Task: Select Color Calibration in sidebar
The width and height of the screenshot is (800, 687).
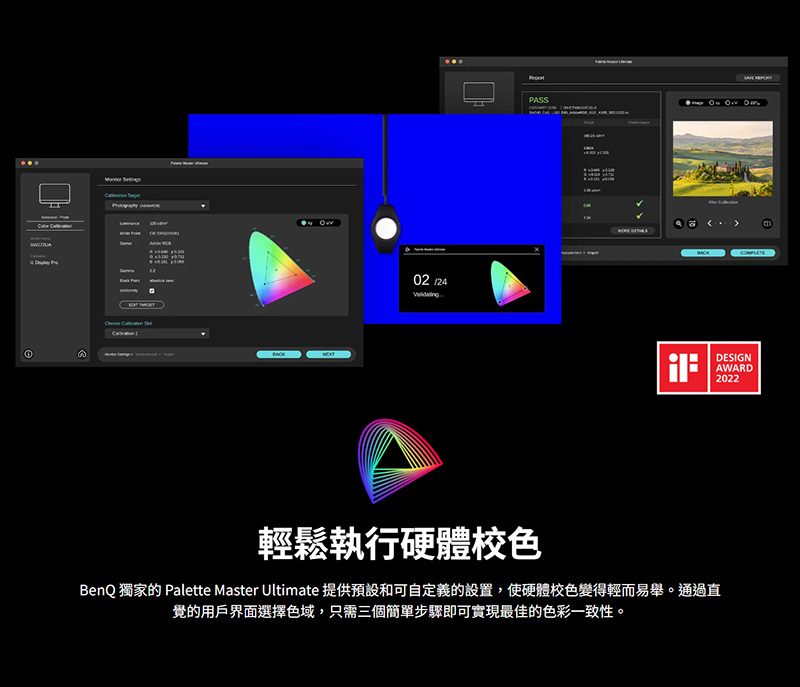Action: [55, 226]
